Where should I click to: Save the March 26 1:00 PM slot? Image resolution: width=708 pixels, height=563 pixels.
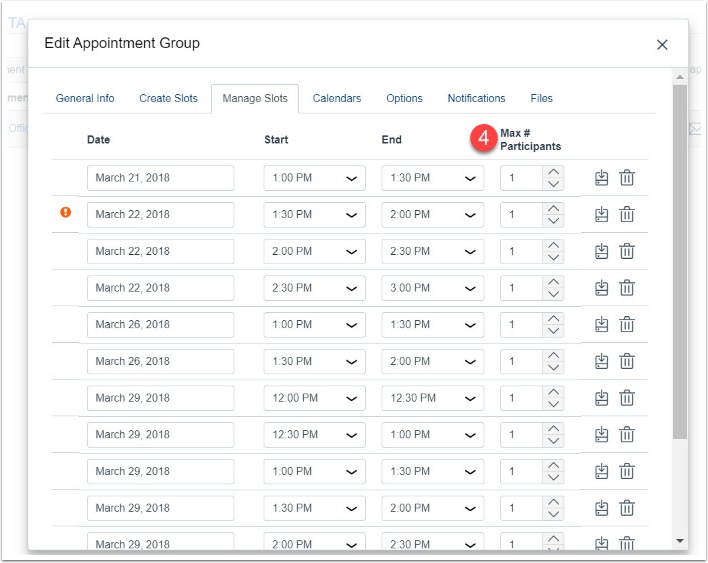[x=601, y=325]
